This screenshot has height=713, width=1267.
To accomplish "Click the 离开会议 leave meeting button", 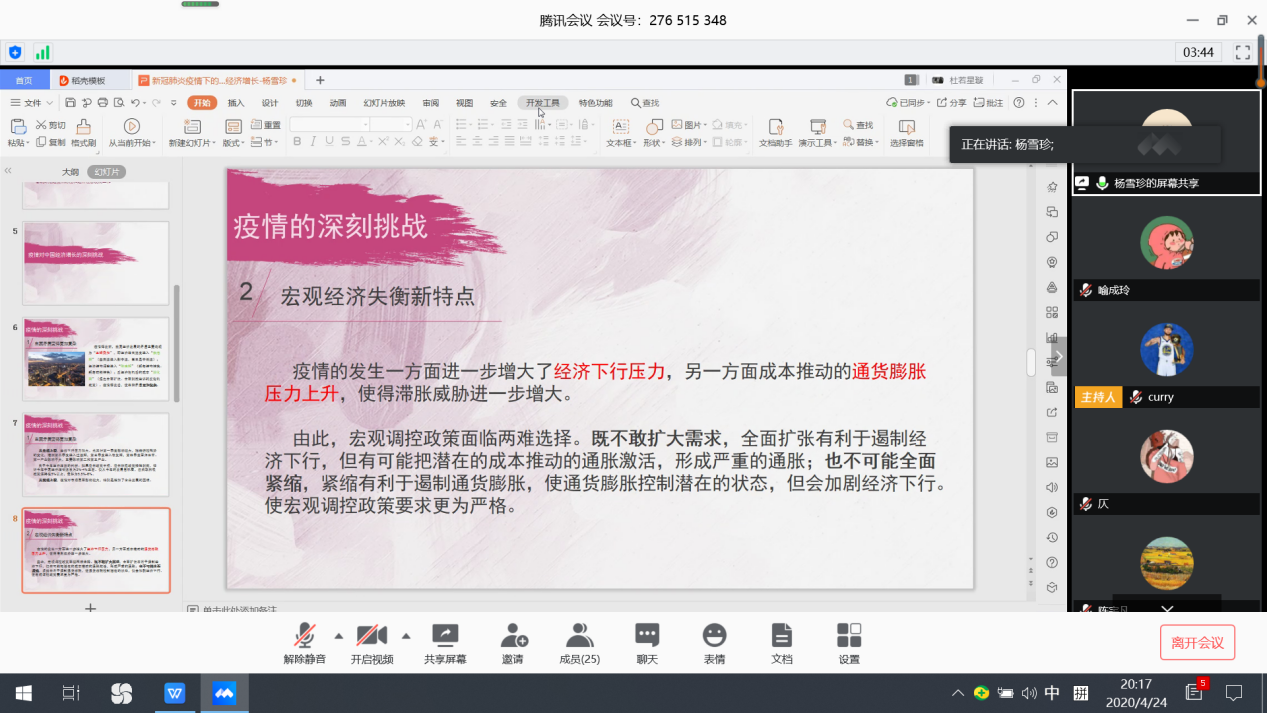I will [1197, 643].
